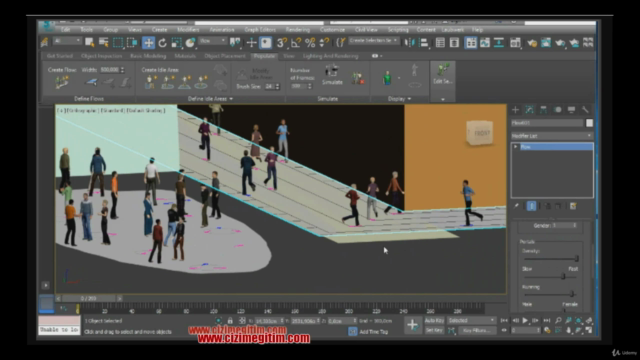The image size is (640, 360).
Task: Toggle the Auto Key button
Action: 434,320
